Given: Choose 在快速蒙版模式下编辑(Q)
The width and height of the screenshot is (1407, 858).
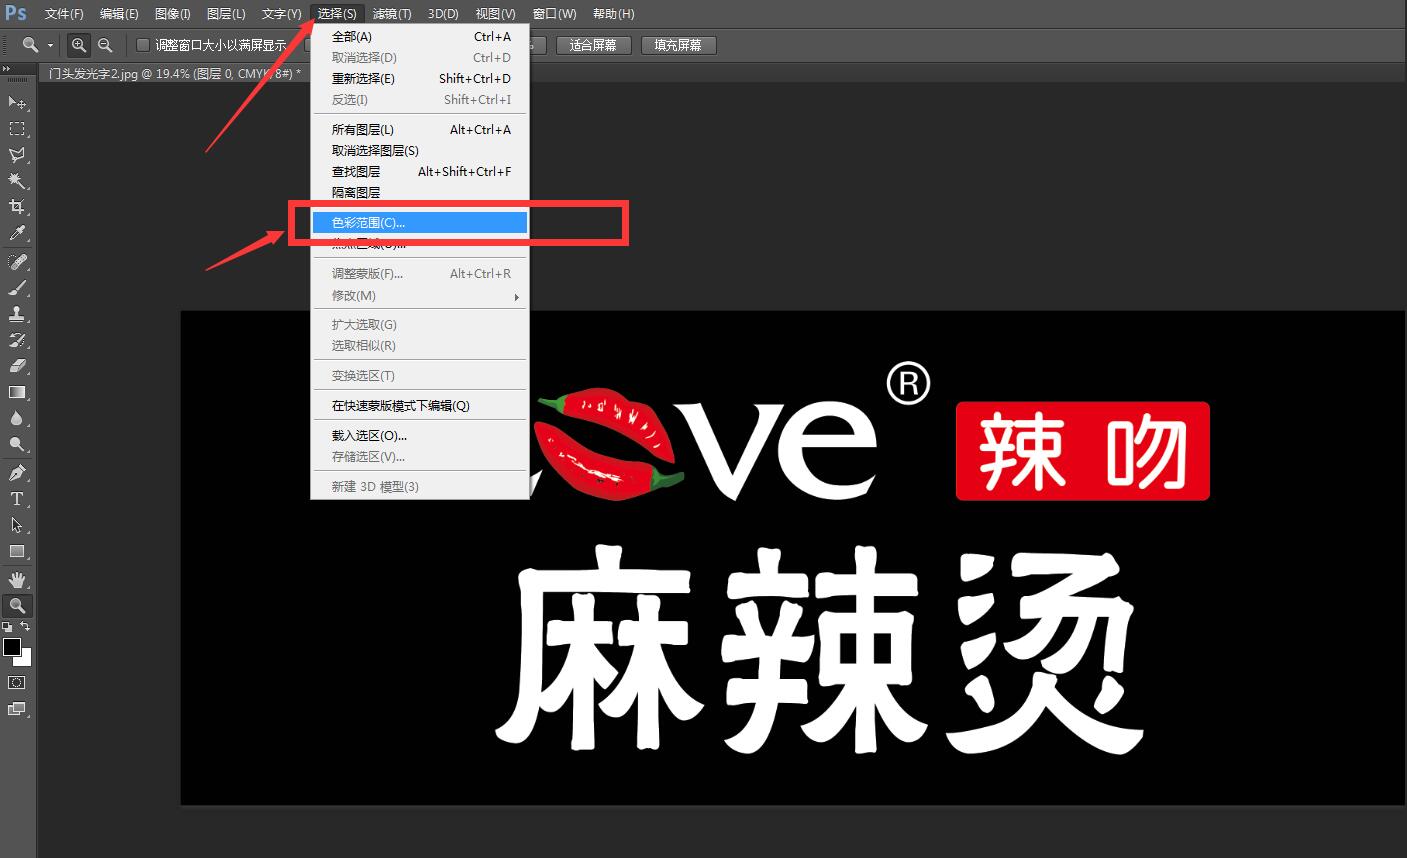Looking at the screenshot, I should [x=420, y=406].
